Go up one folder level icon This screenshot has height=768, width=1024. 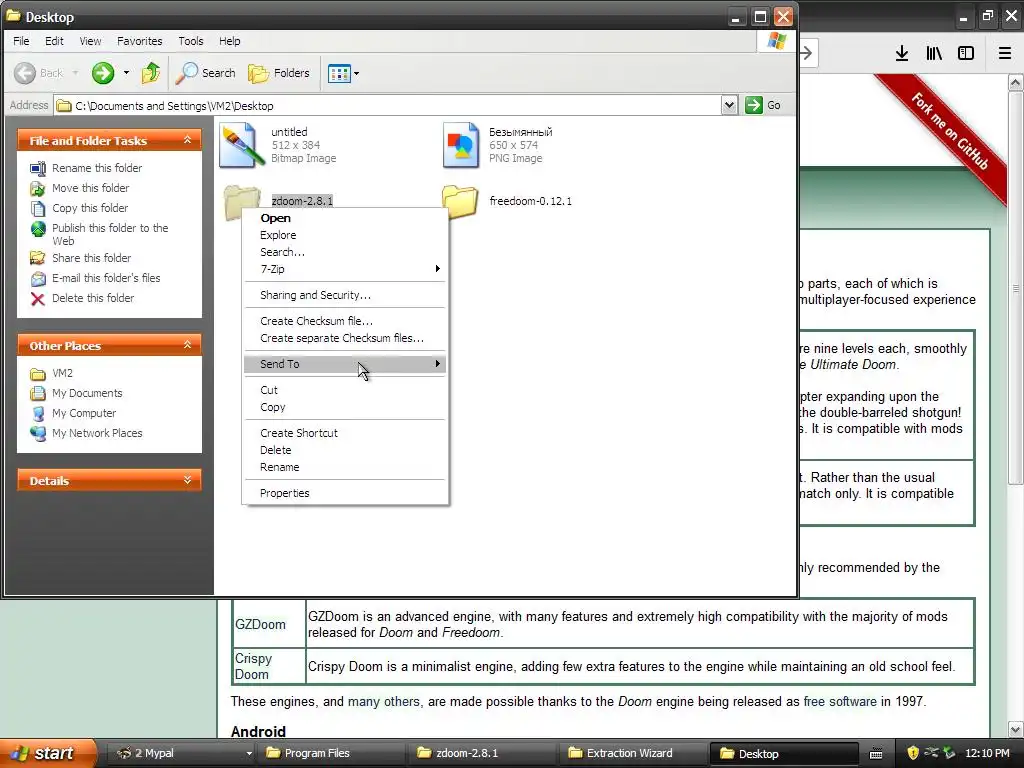[x=151, y=73]
